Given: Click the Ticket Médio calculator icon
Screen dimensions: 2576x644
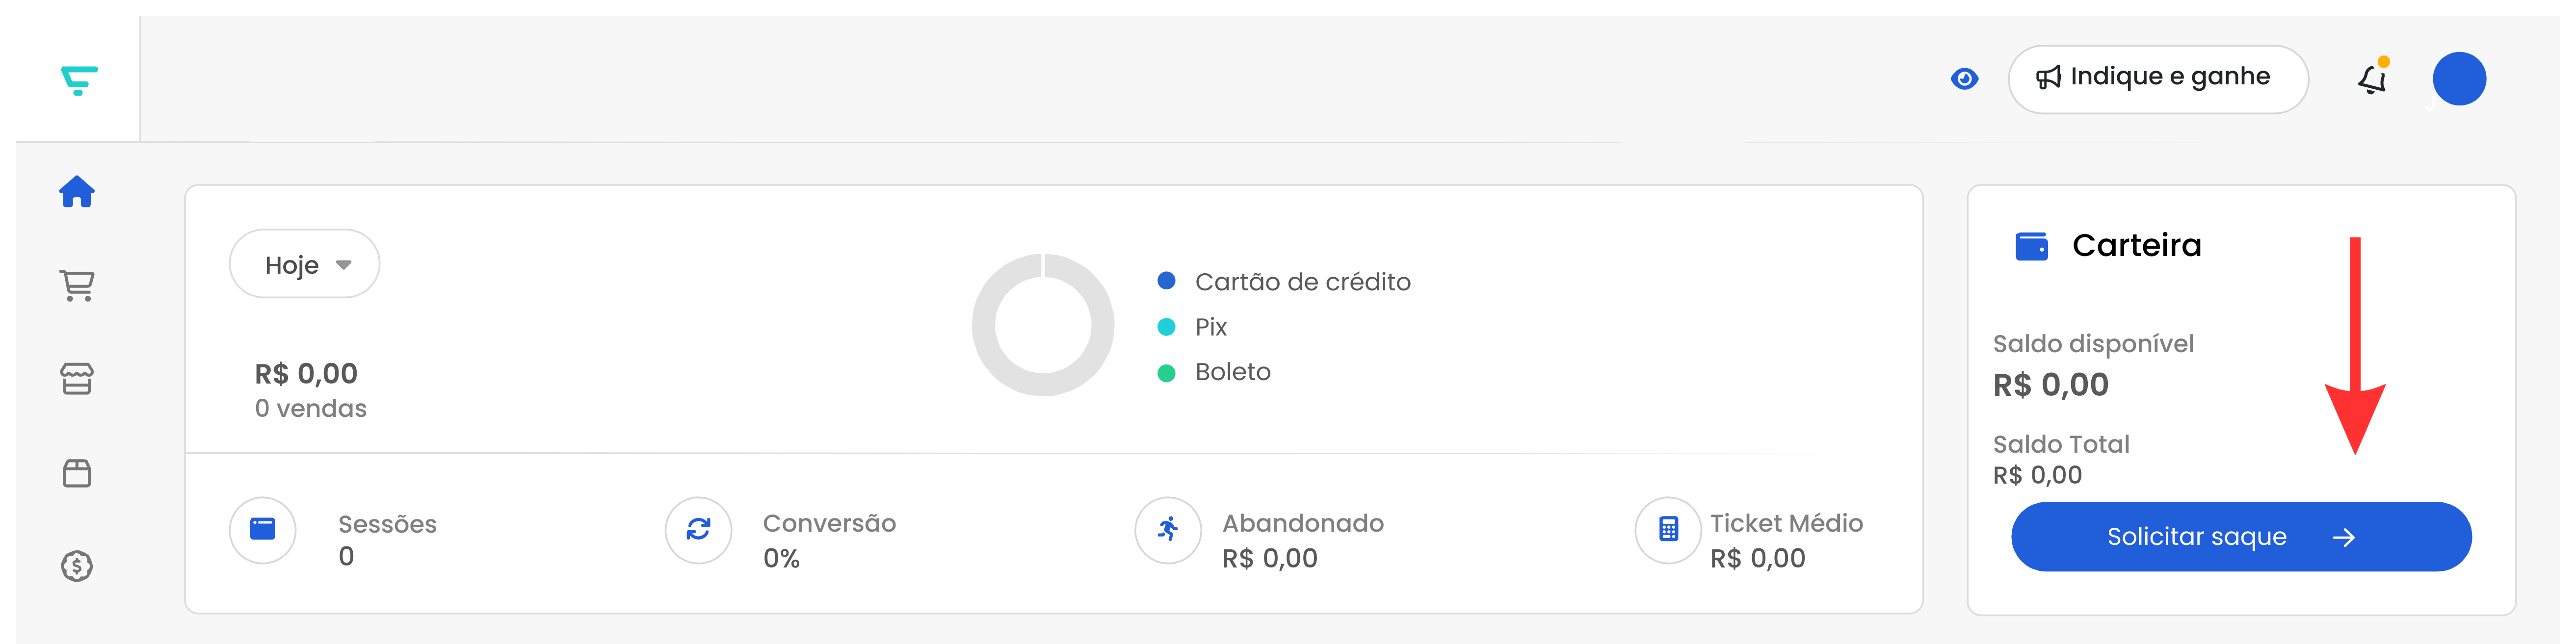Looking at the screenshot, I should tap(1668, 530).
